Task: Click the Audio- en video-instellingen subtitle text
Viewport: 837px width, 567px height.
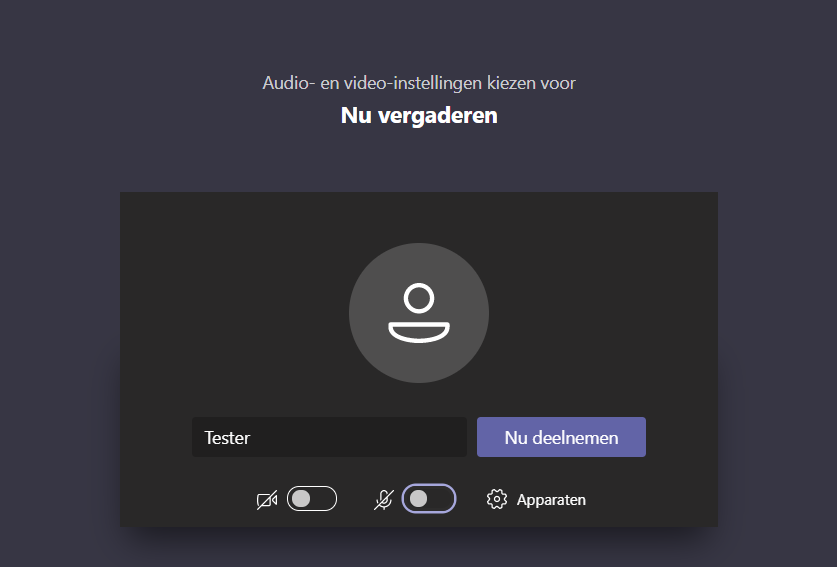Action: point(419,83)
